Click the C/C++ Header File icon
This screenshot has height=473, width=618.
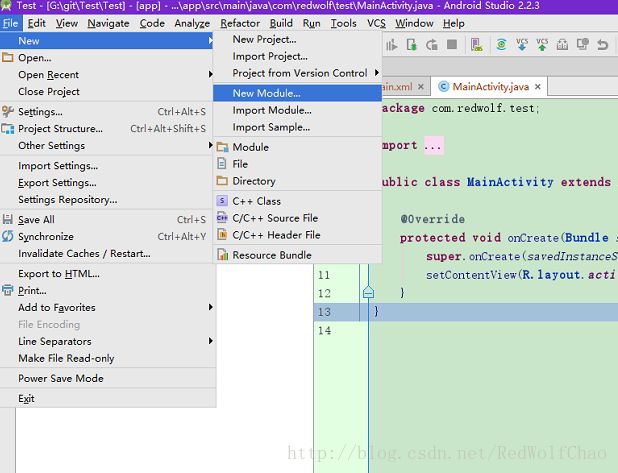222,235
